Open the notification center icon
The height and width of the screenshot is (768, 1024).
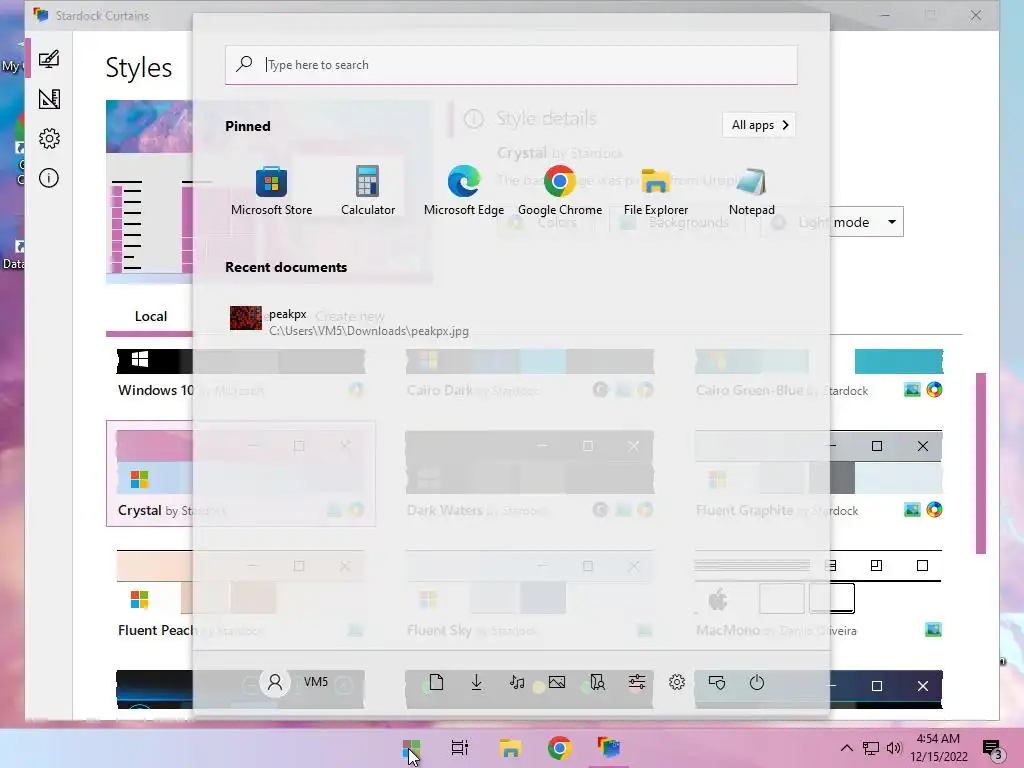pyautogui.click(x=992, y=749)
